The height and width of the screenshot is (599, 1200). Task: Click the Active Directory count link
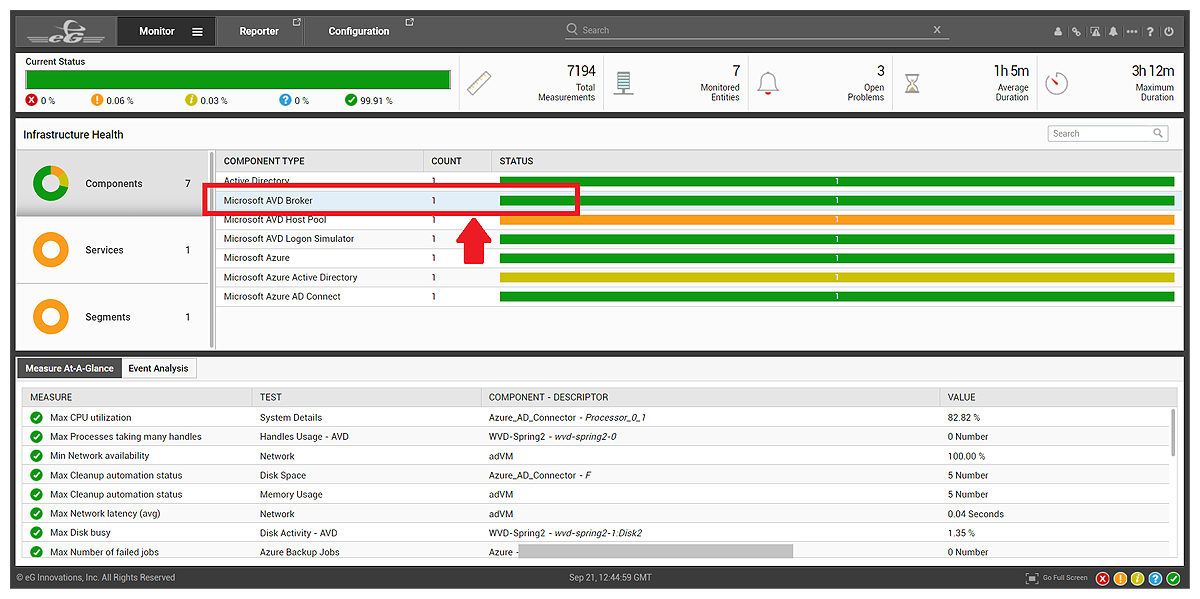pos(434,181)
